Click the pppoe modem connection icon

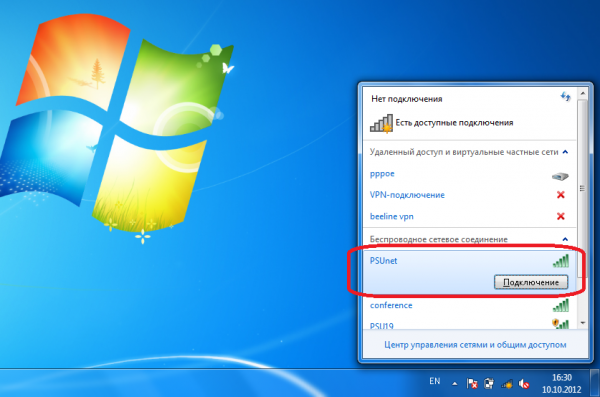coord(560,176)
